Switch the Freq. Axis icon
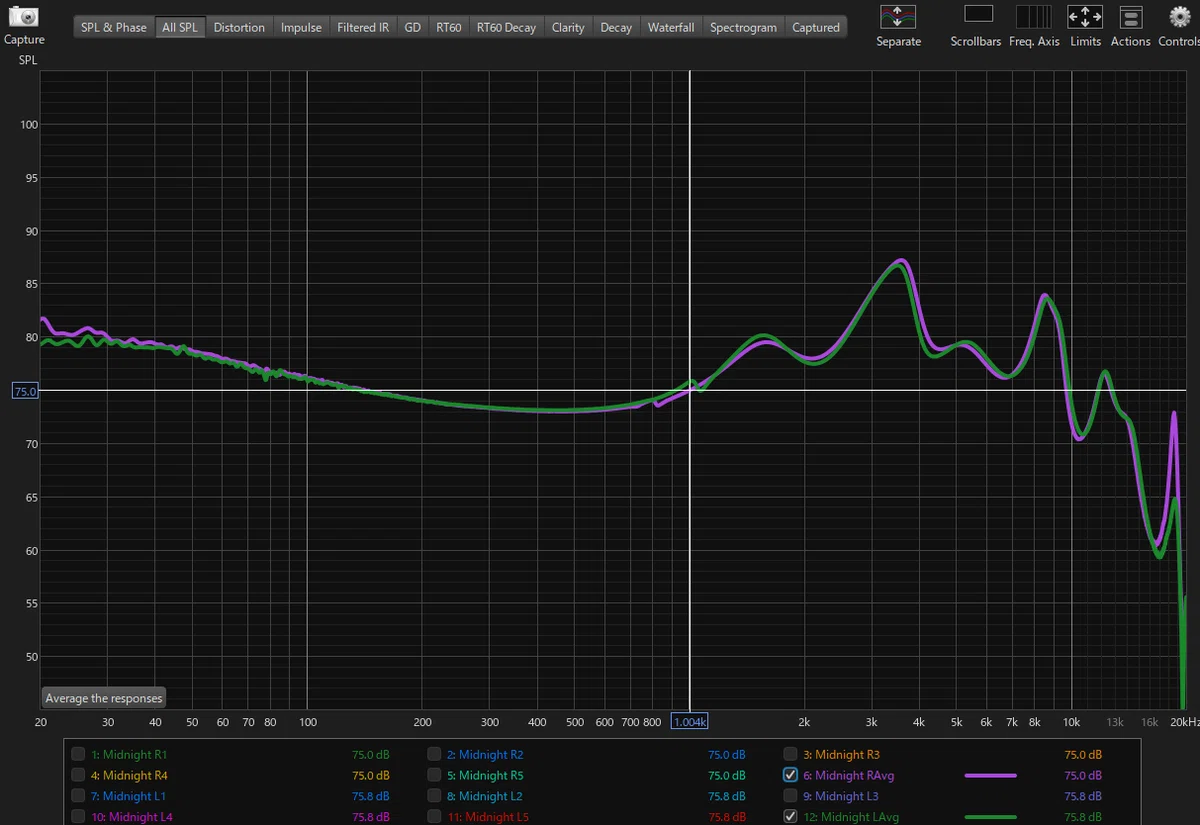Screen dimensions: 1200x825 click(1033, 16)
